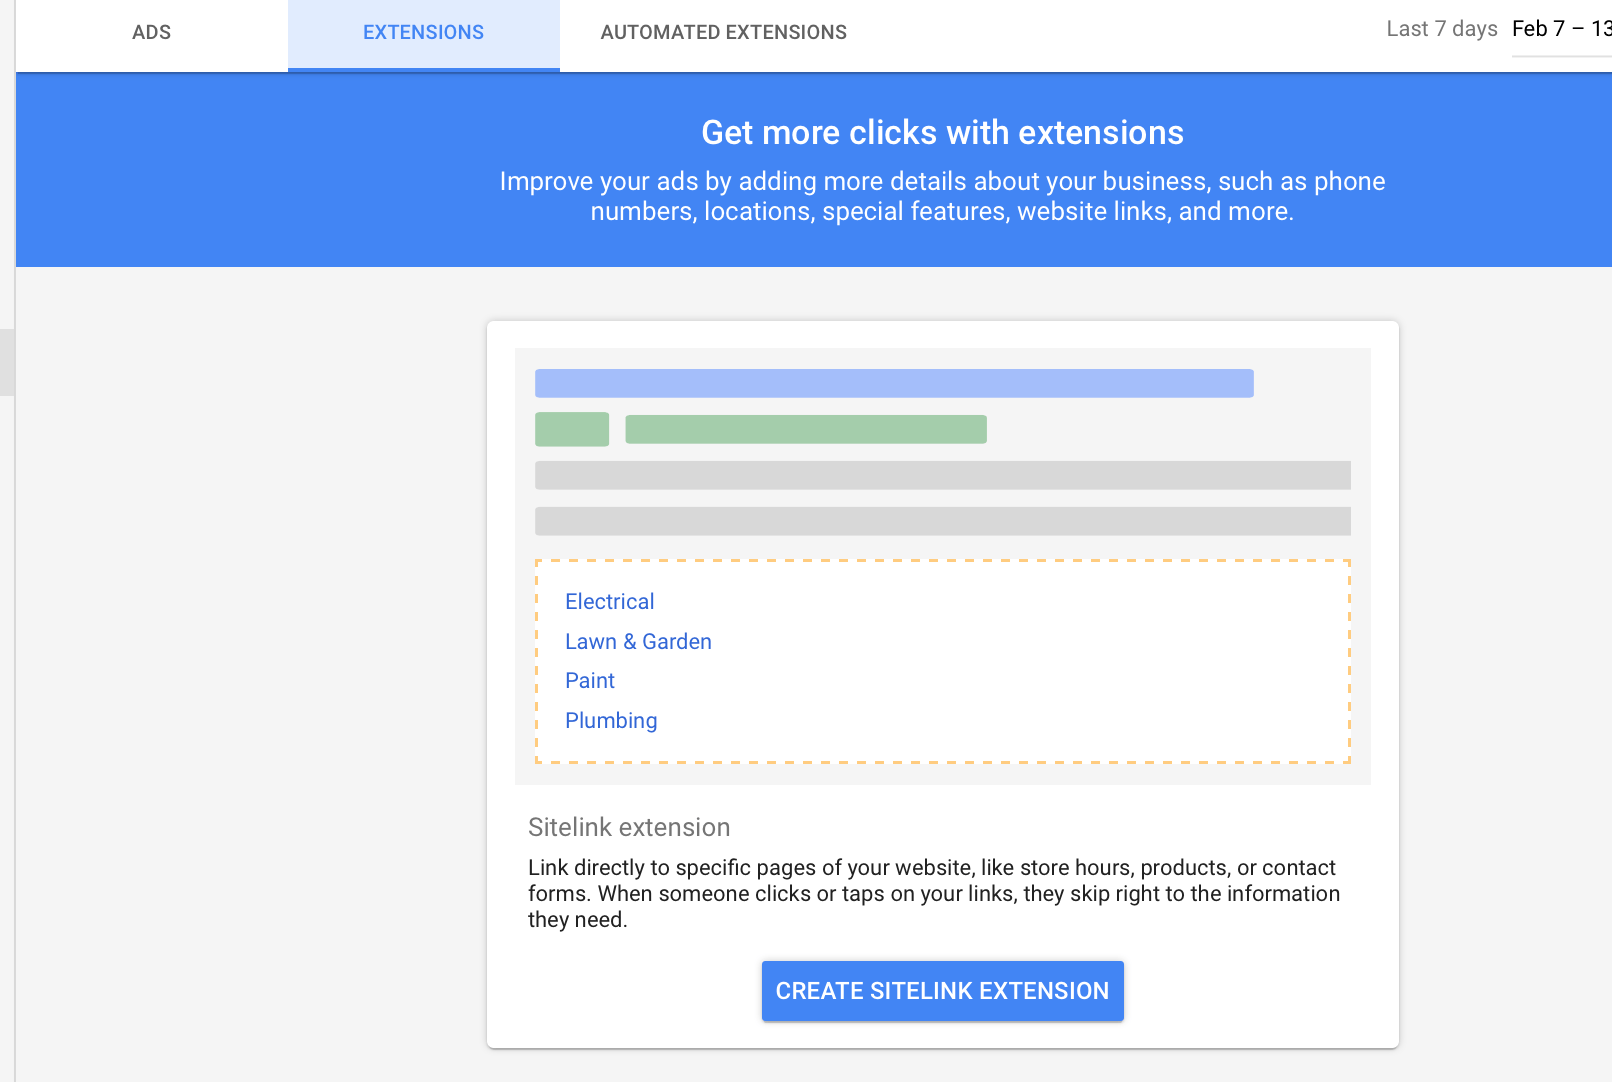Click the 'Improve your ads by adding' banner text
1612x1082 pixels.
coord(942,196)
